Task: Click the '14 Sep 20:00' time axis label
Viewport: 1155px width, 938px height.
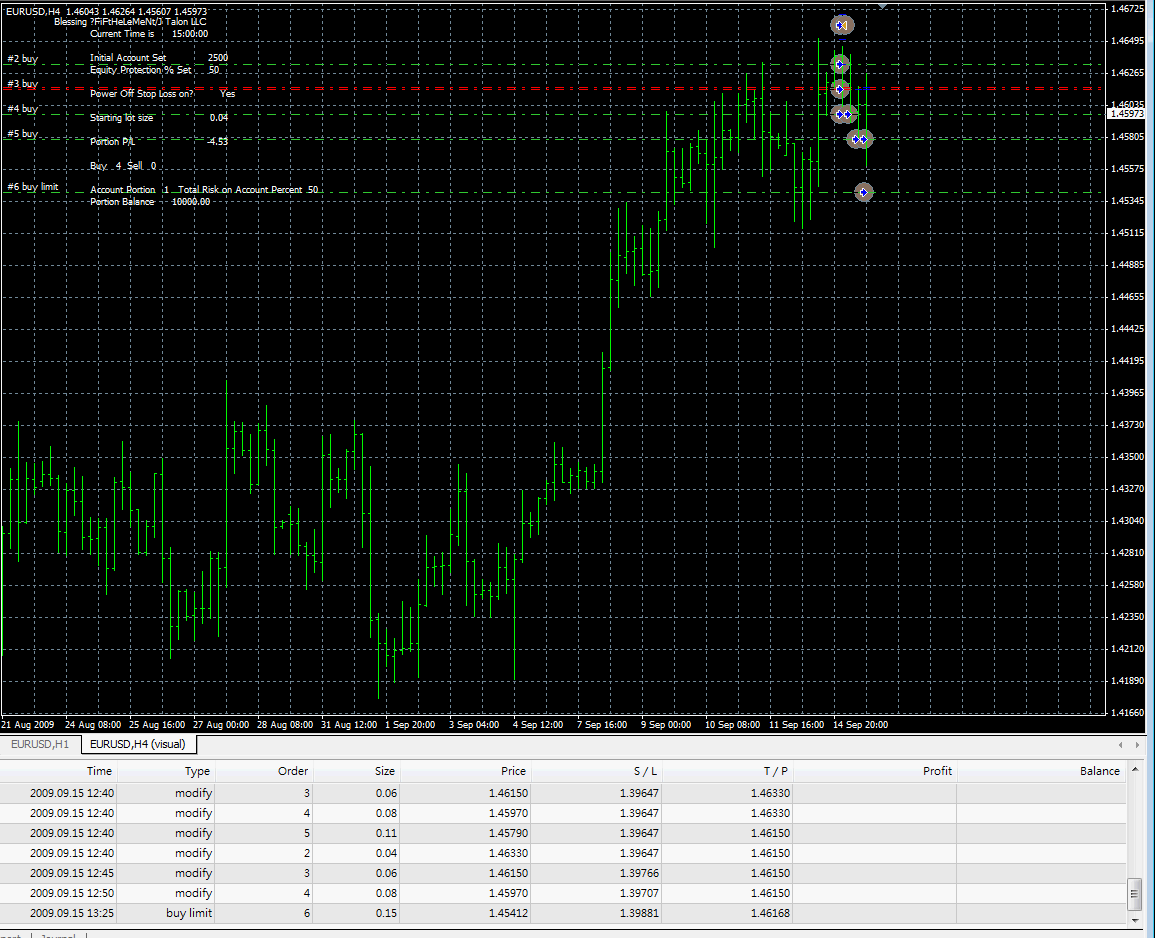Action: point(860,724)
